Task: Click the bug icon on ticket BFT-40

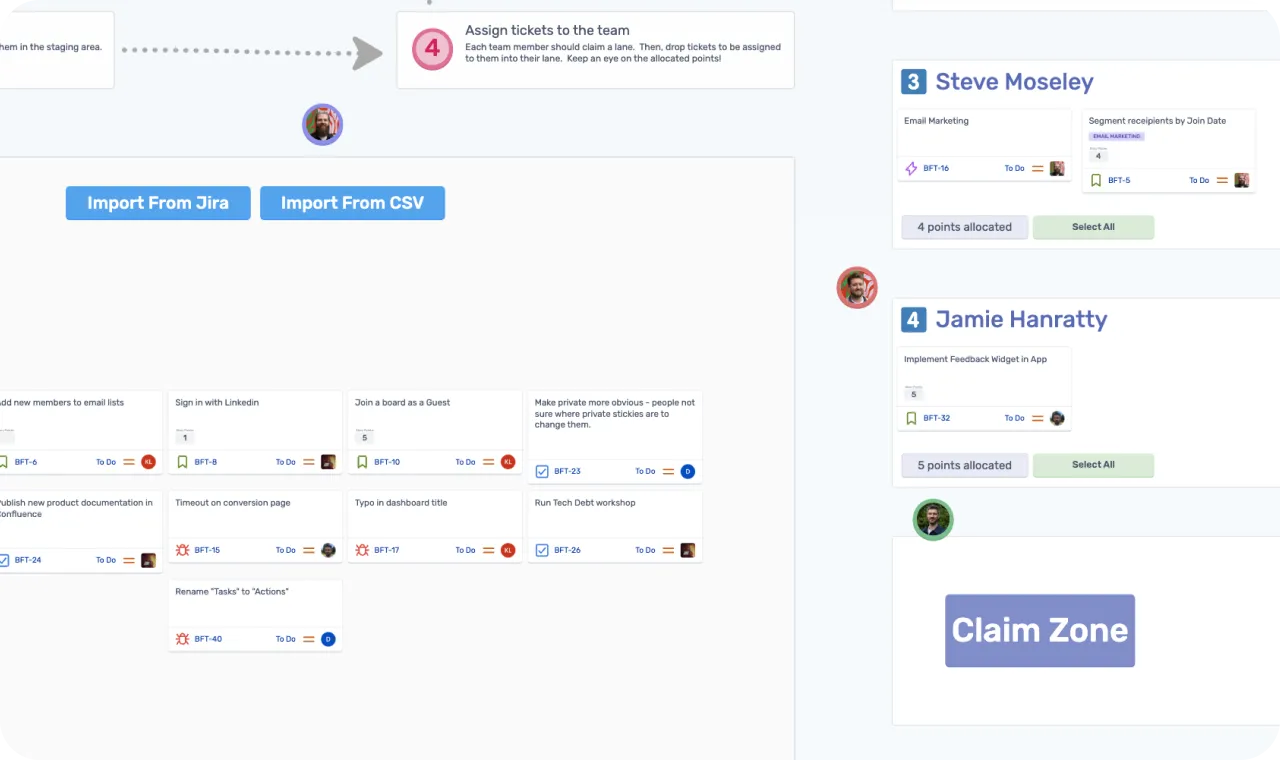Action: pos(182,639)
